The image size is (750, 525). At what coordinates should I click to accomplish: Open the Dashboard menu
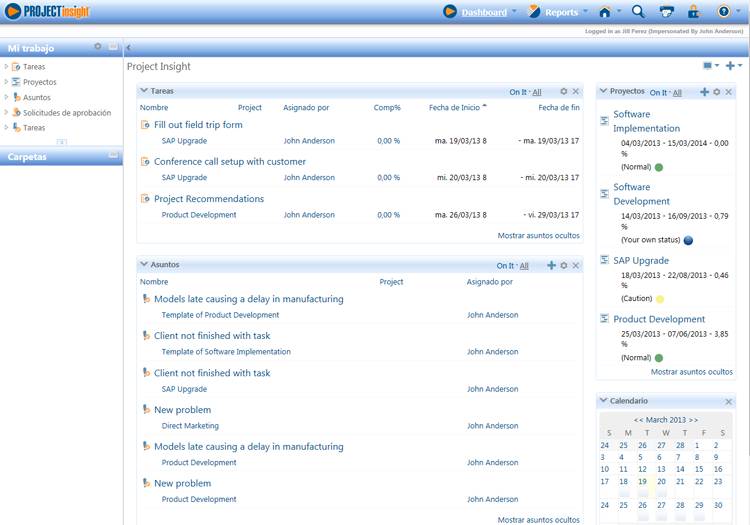point(484,12)
